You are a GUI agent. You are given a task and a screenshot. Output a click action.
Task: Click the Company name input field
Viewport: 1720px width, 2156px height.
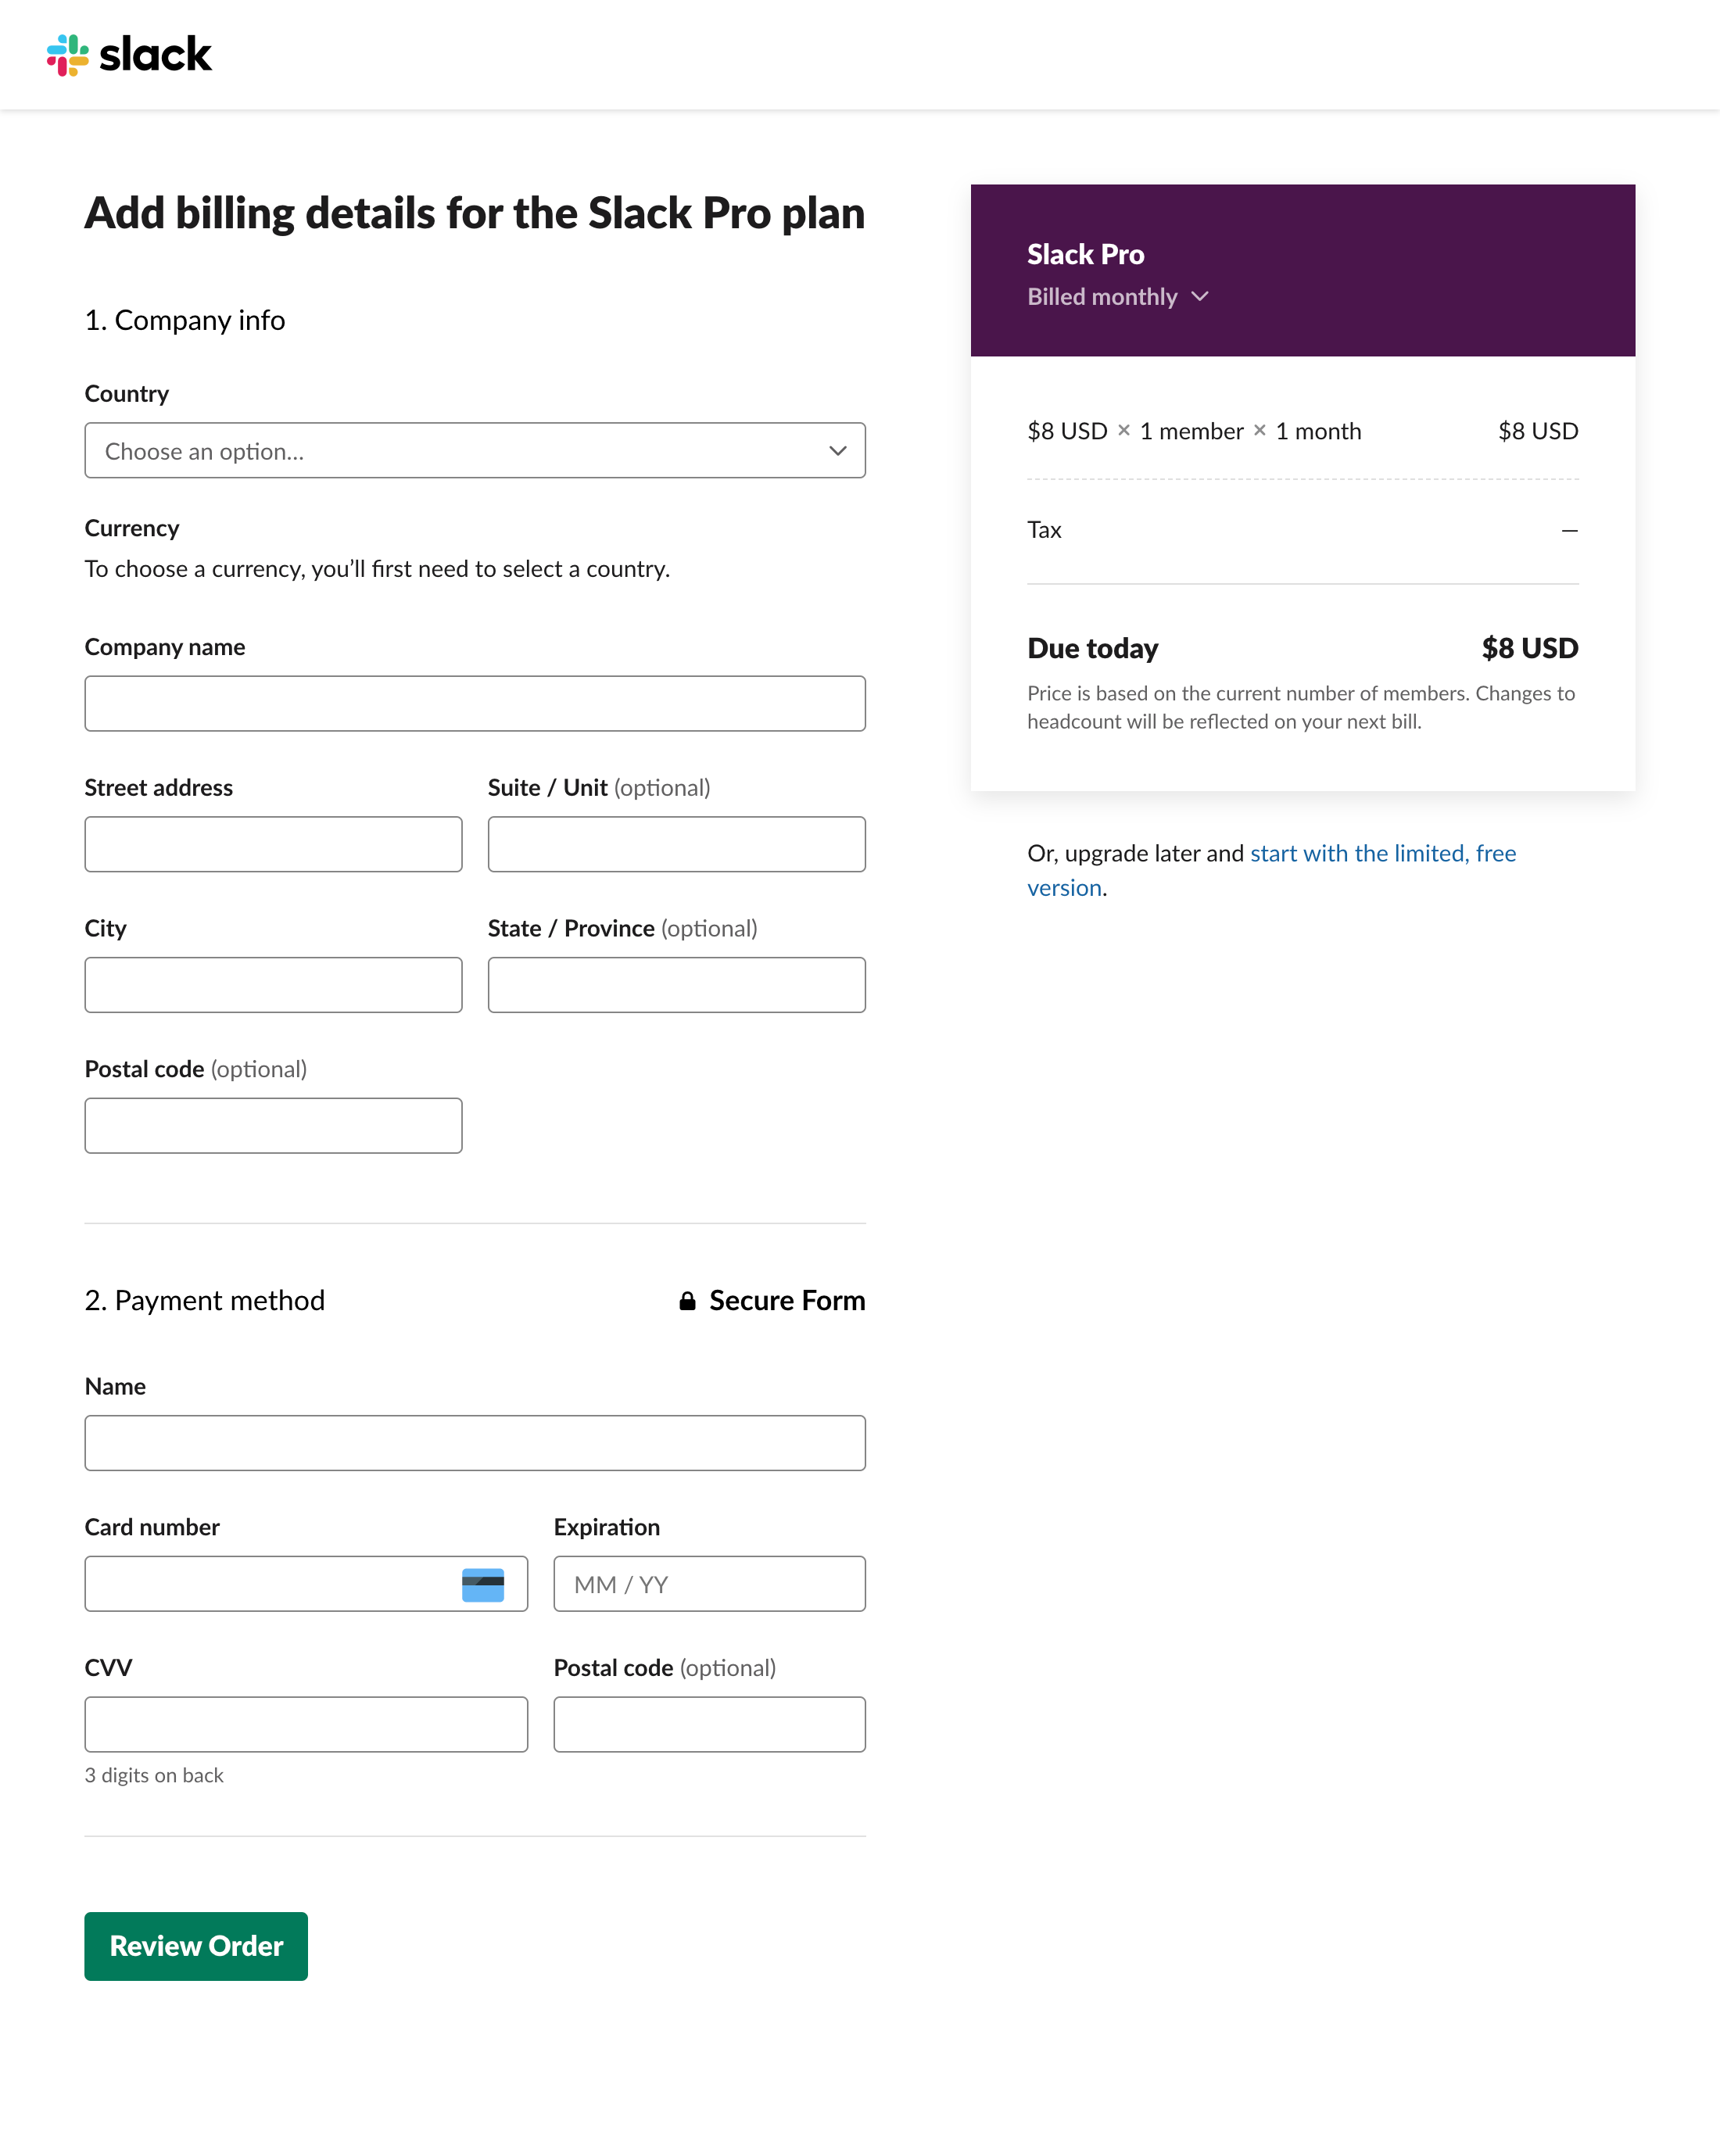coord(475,703)
